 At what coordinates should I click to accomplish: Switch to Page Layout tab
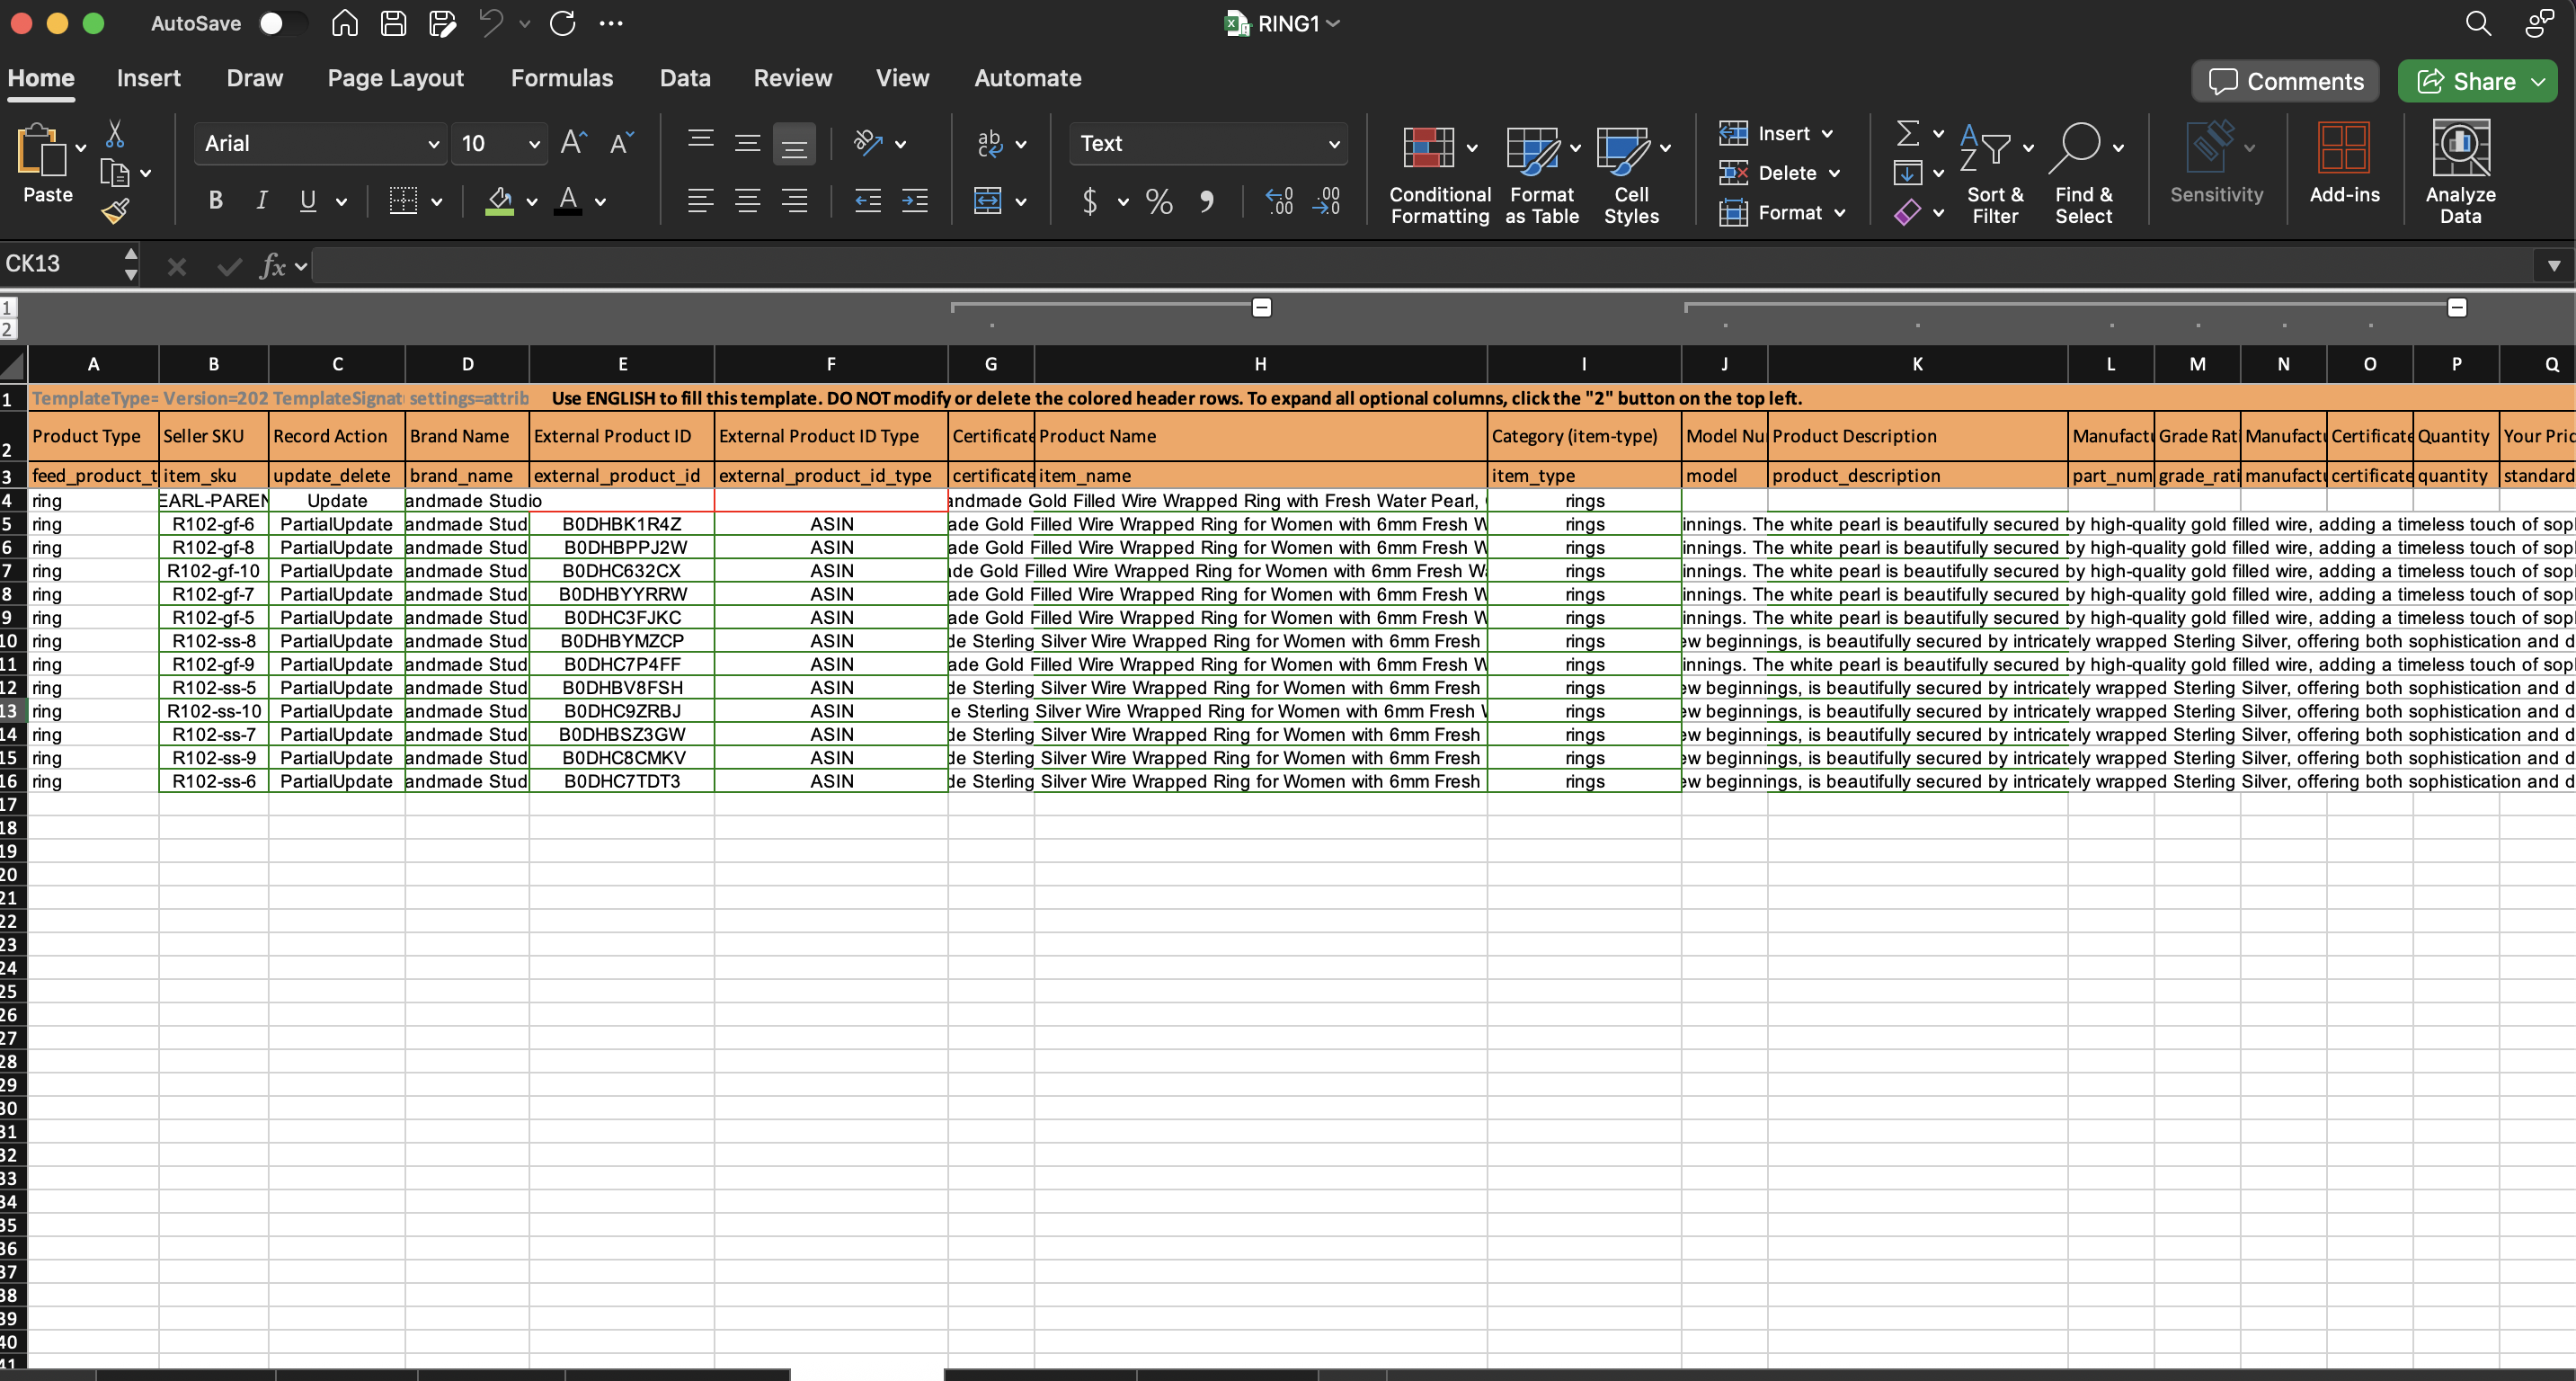[395, 78]
